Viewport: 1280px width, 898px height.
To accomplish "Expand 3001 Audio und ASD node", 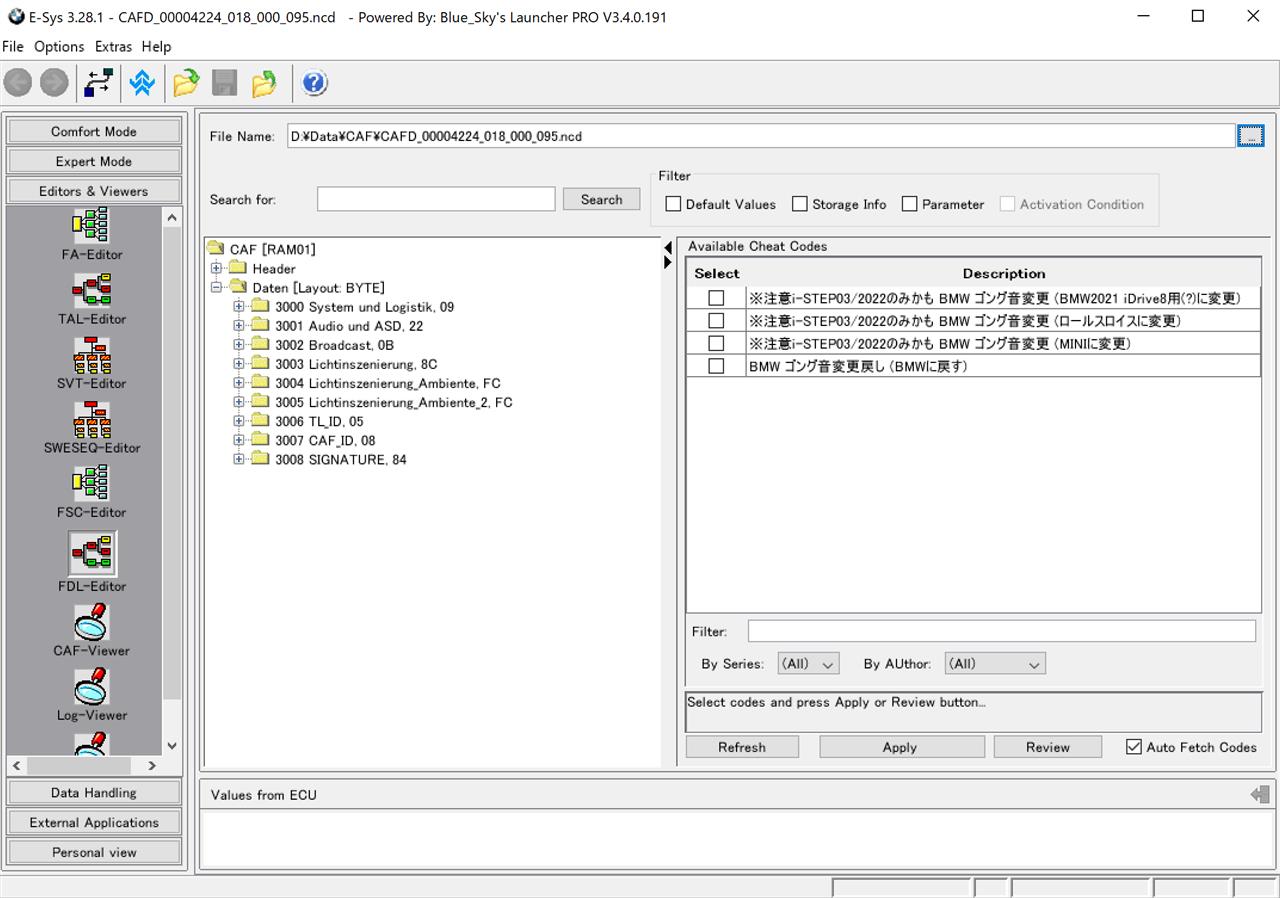I will click(x=239, y=326).
